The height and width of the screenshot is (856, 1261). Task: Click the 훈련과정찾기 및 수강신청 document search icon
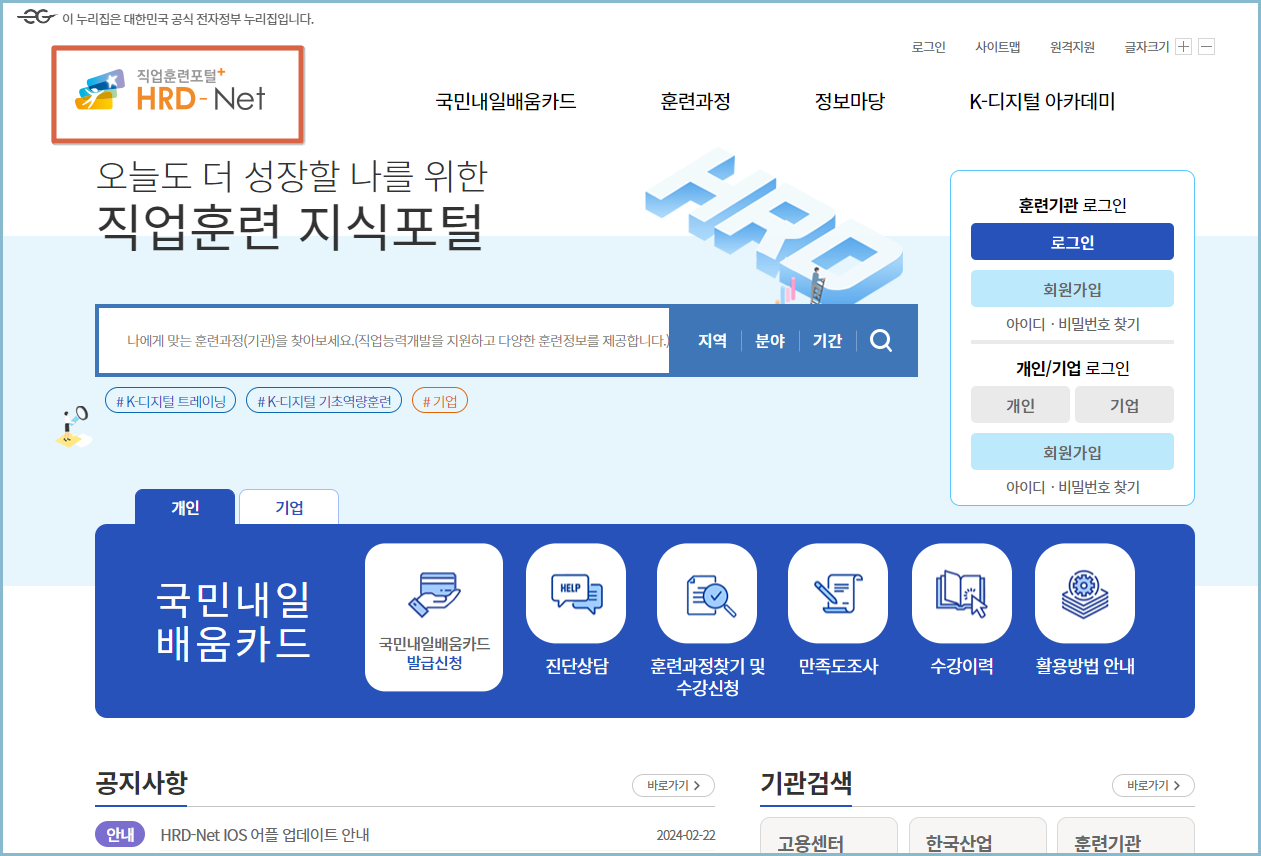click(x=706, y=593)
